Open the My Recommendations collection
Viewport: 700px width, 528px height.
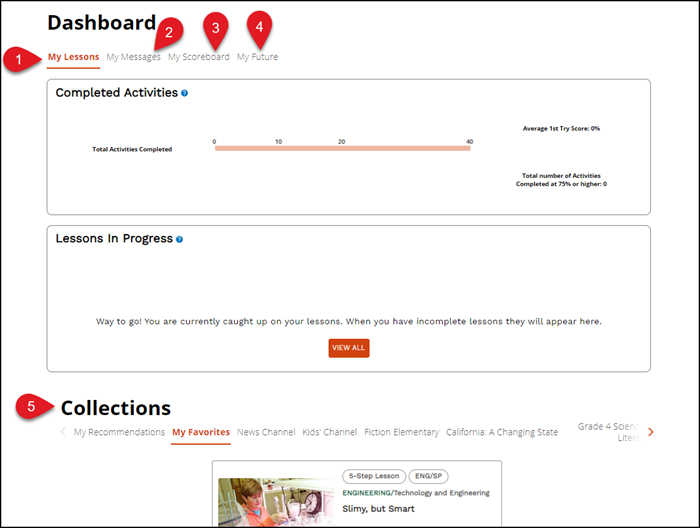[x=119, y=432]
